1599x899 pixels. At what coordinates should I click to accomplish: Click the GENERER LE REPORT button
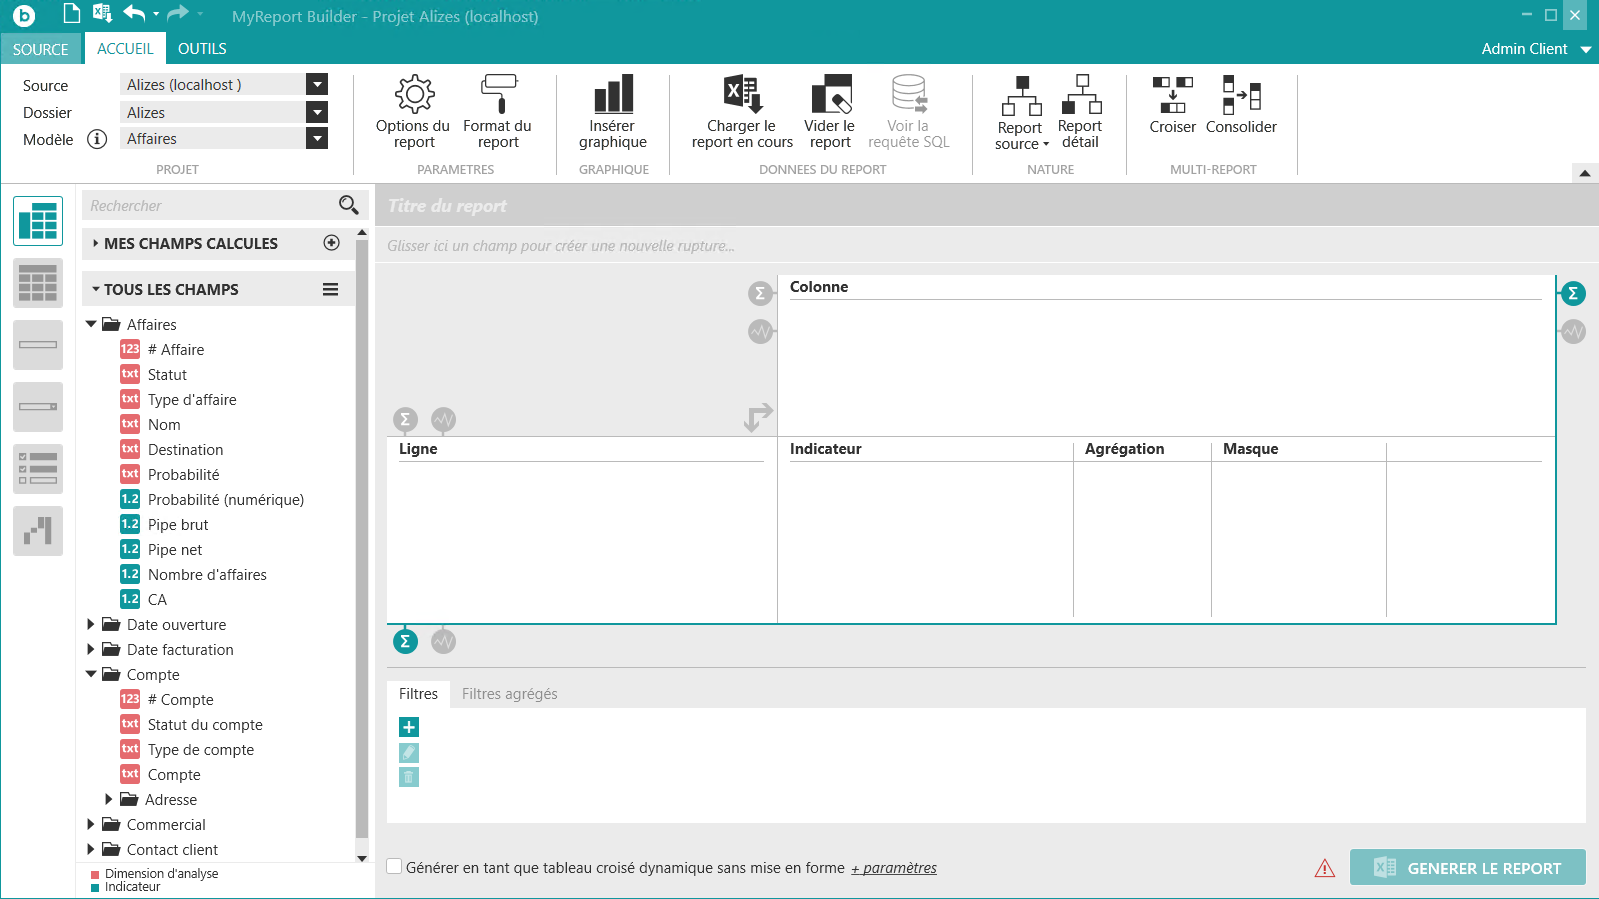click(1467, 868)
